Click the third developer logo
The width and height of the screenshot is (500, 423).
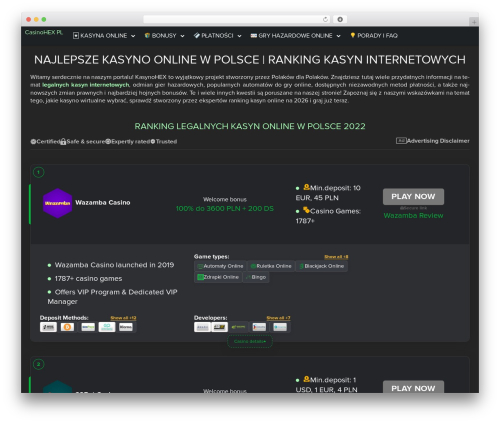click(238, 327)
